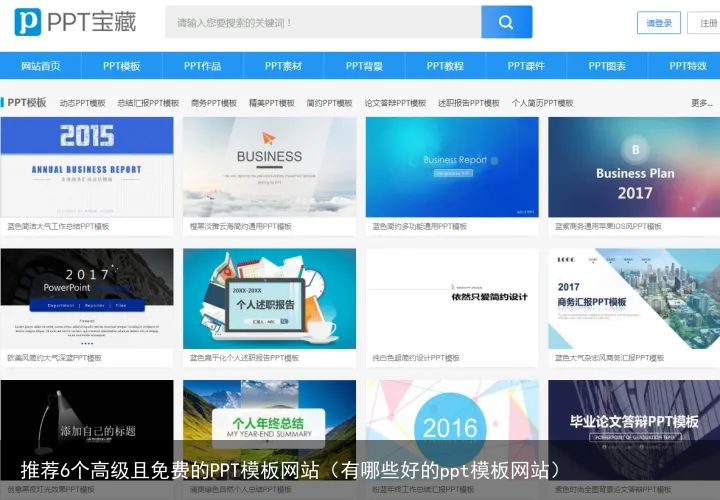The width and height of the screenshot is (720, 500).
Task: Click the PPT宝藏 logo icon
Action: (28, 22)
